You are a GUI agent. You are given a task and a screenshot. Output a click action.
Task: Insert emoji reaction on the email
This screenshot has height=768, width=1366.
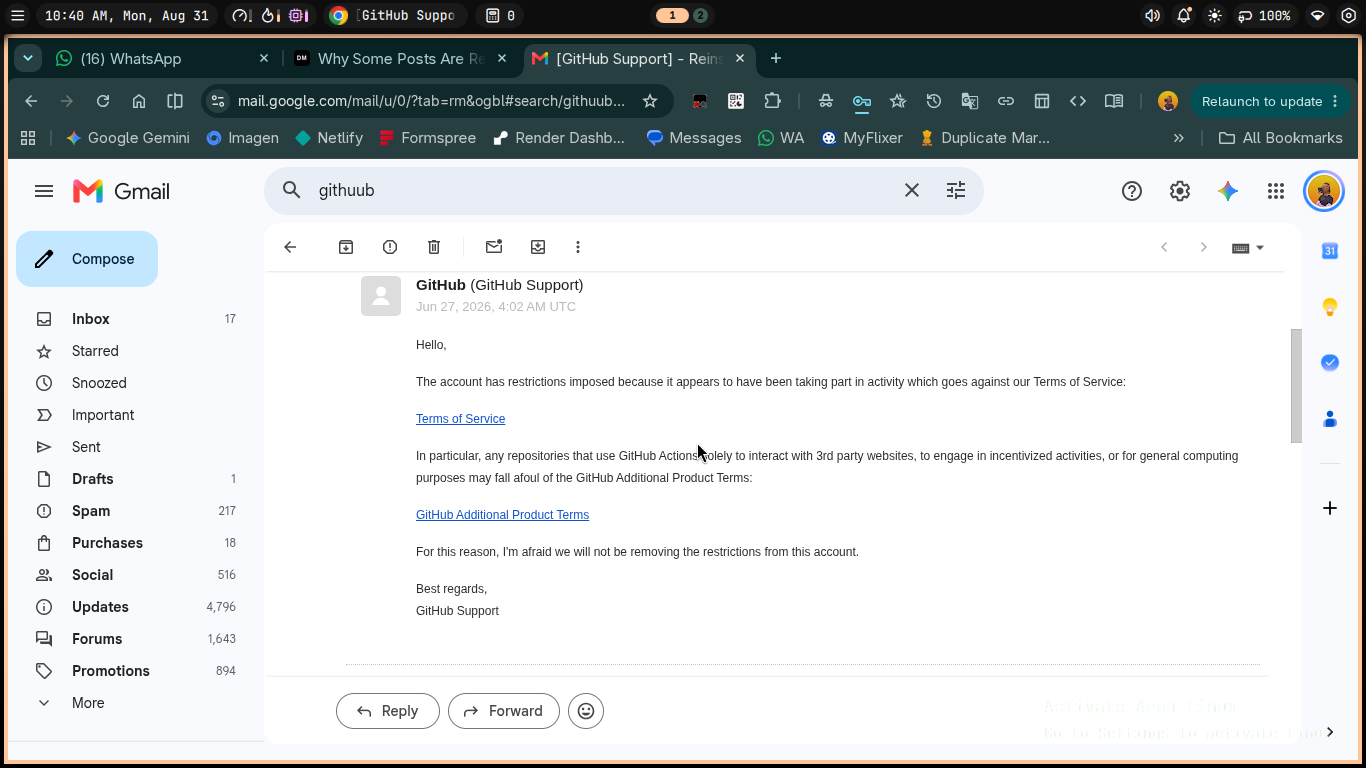coord(586,711)
